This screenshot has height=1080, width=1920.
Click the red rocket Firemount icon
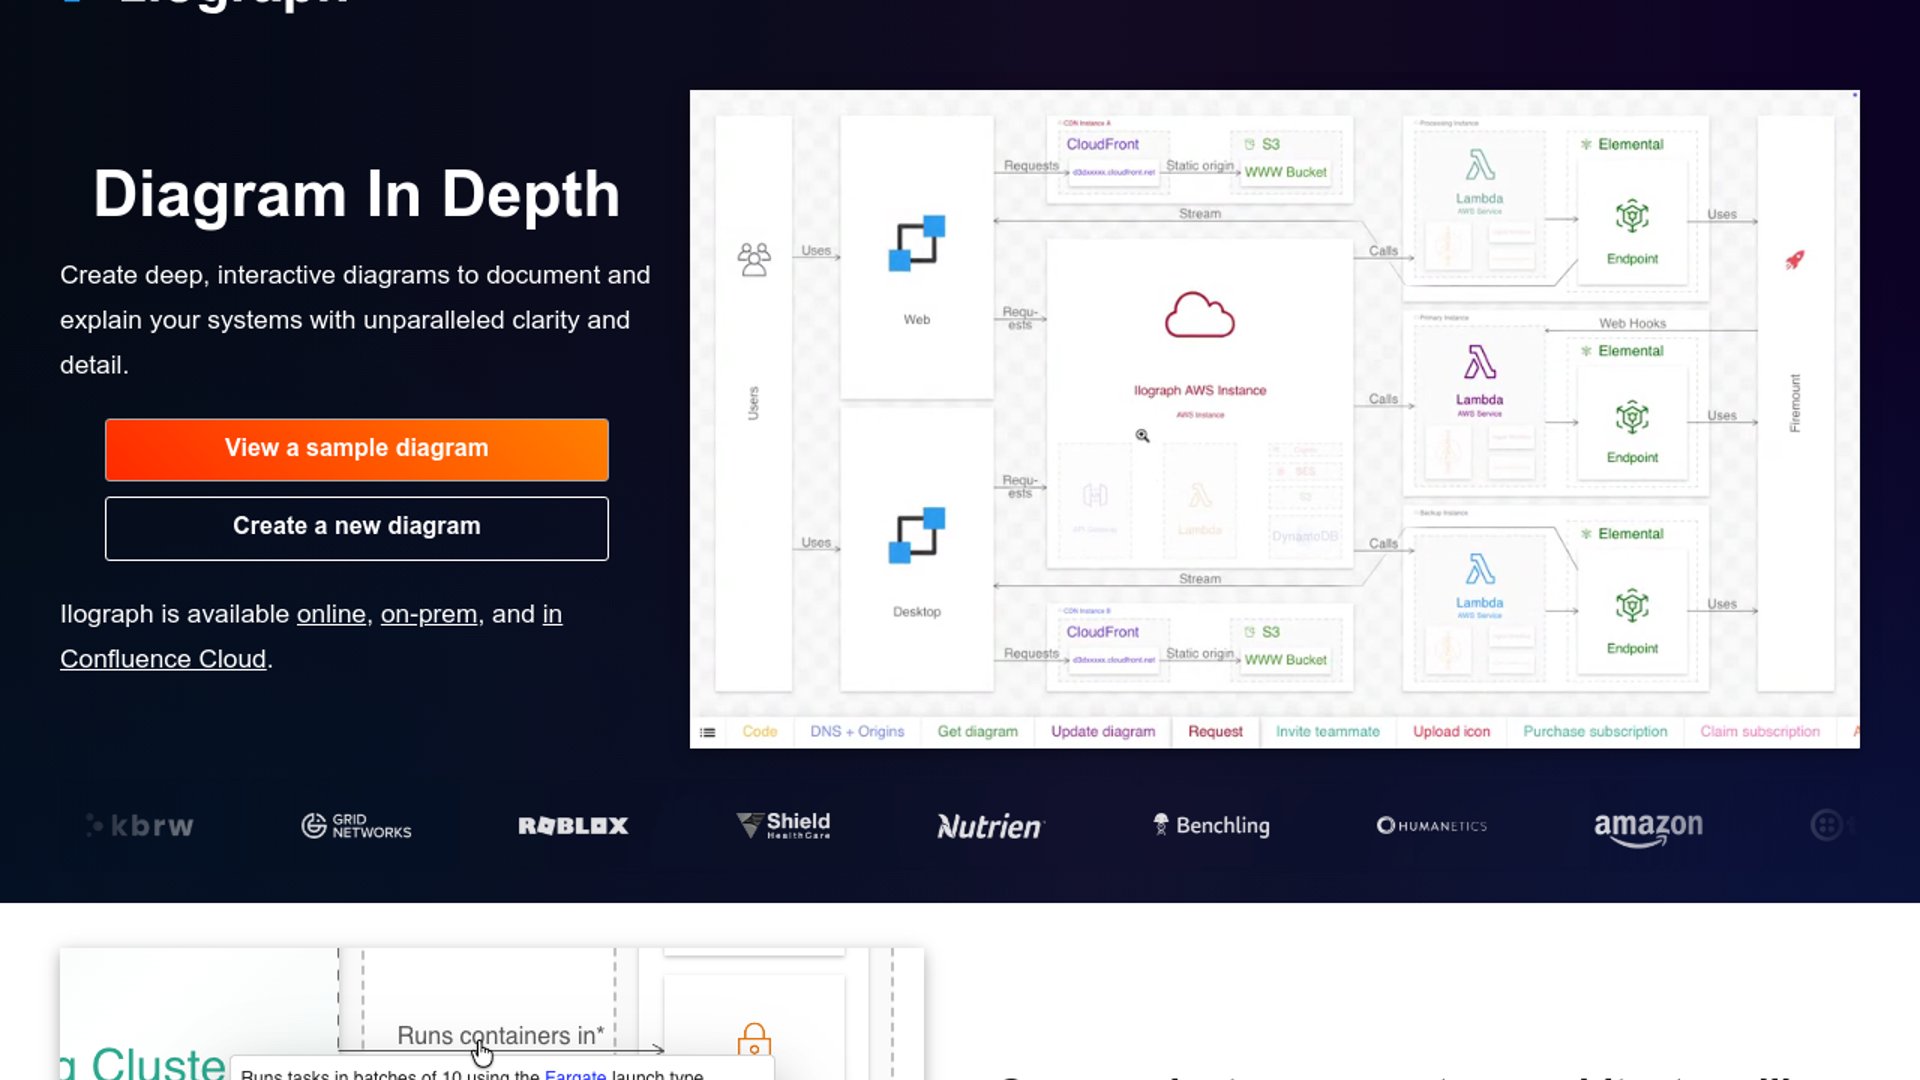1795,260
